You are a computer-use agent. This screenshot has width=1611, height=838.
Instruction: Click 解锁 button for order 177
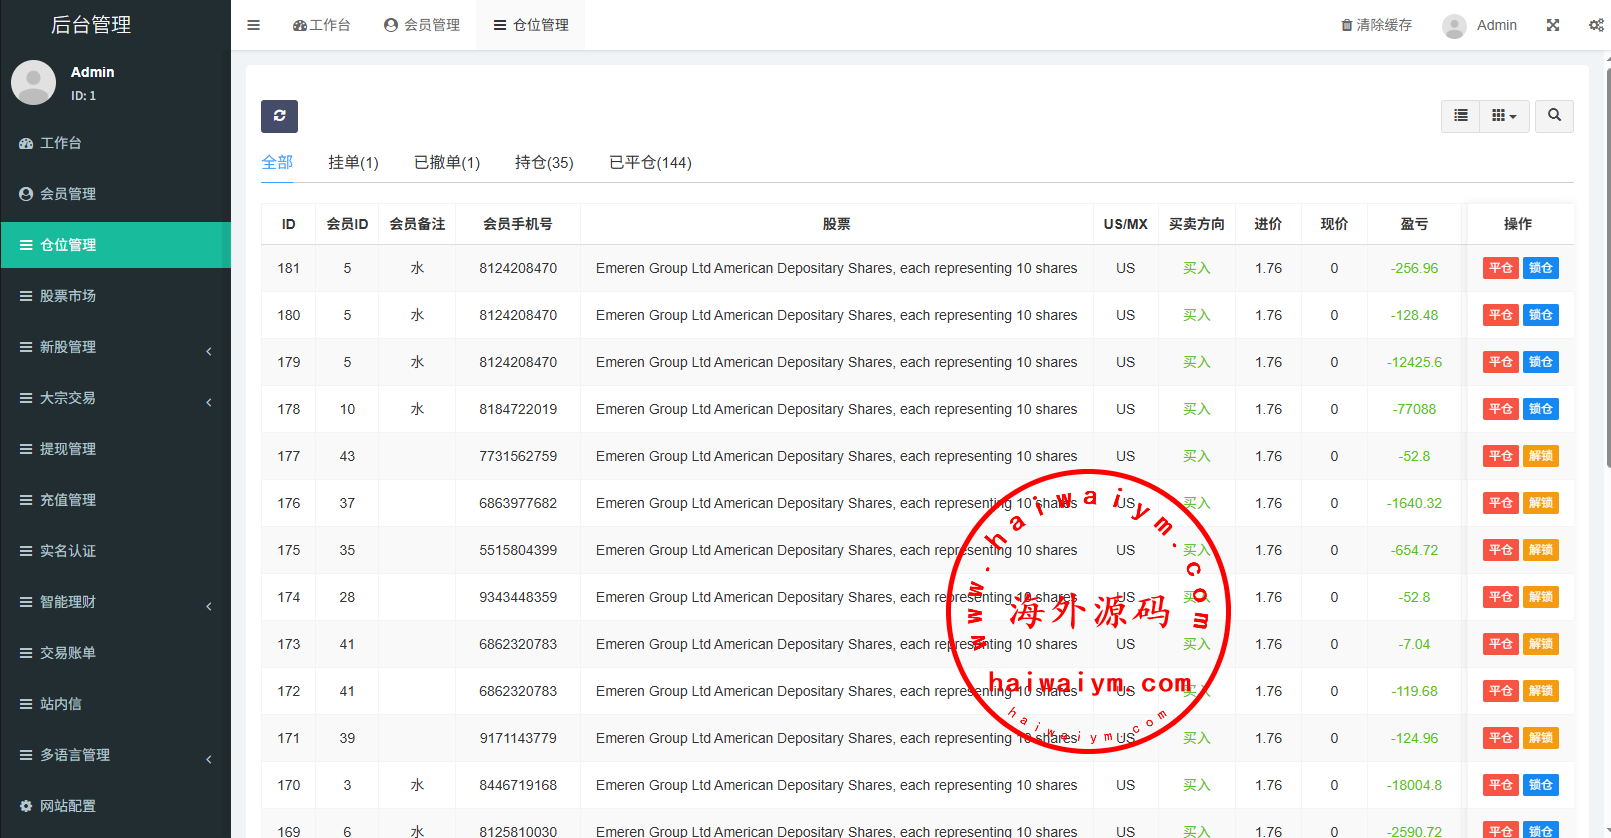coord(1540,456)
